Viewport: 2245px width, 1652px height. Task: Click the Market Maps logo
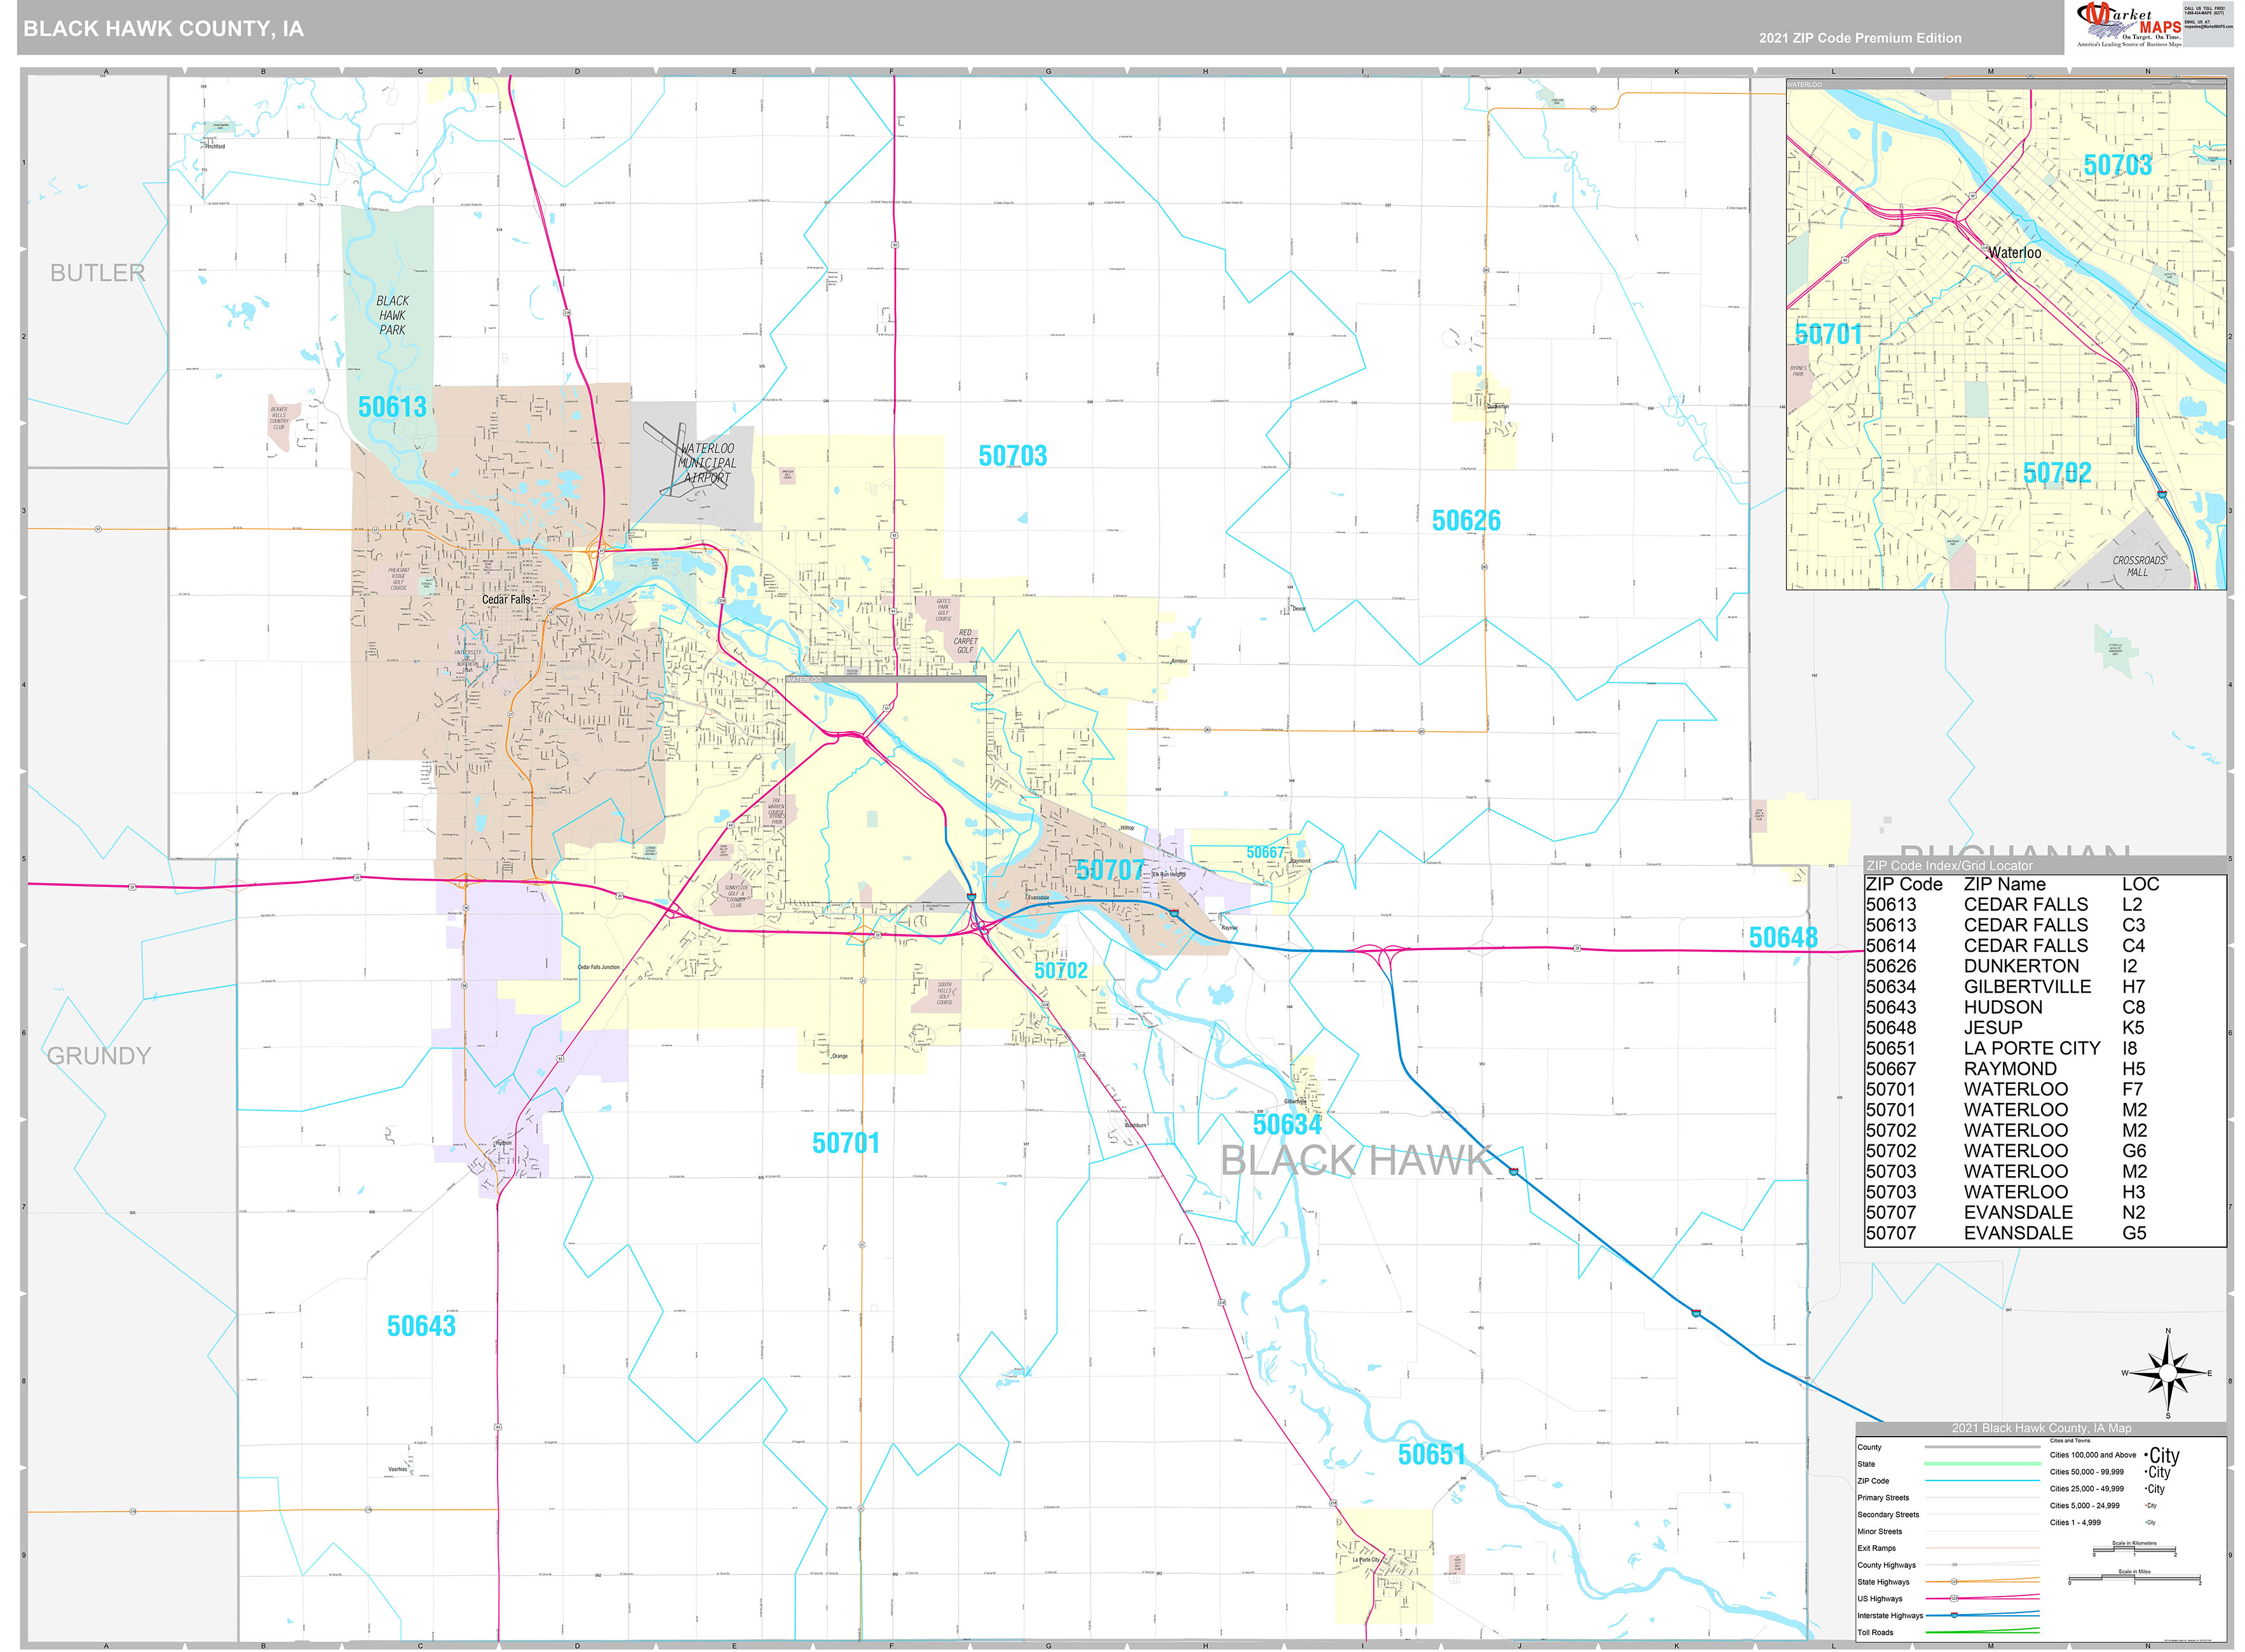click(2128, 24)
